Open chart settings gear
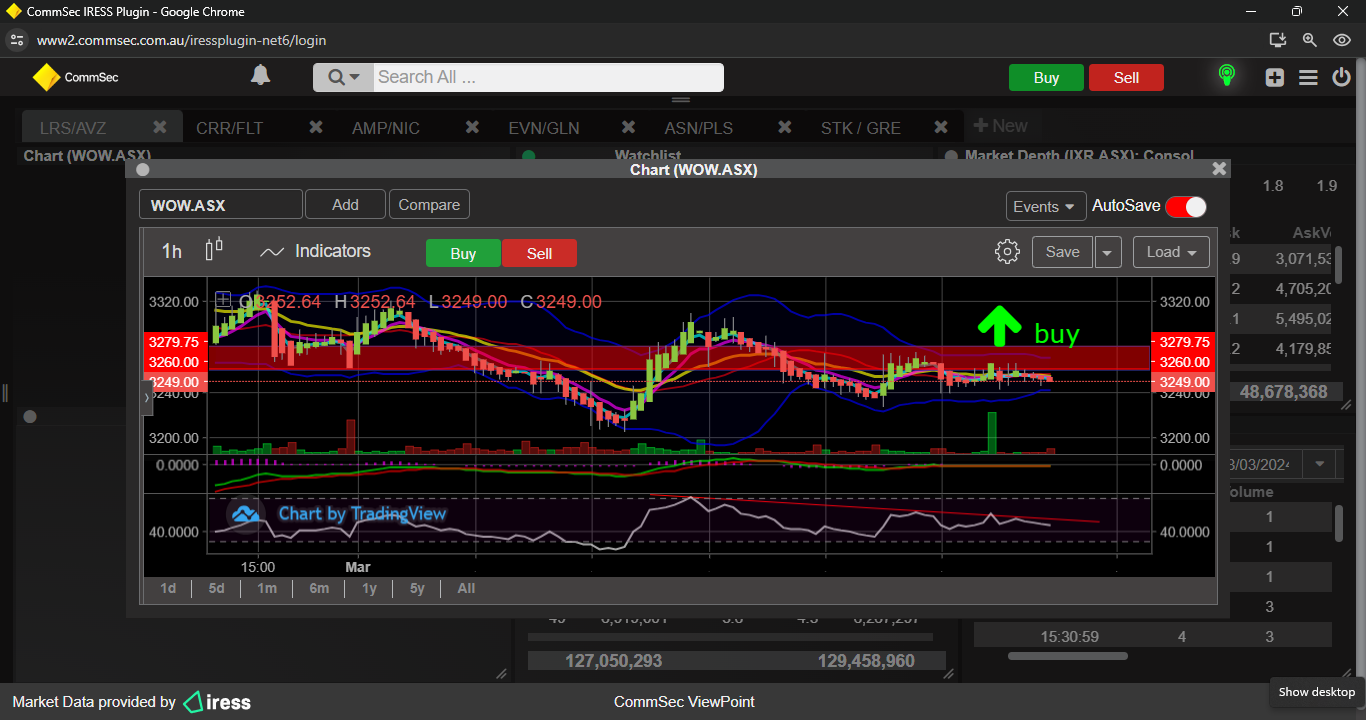 (1007, 252)
